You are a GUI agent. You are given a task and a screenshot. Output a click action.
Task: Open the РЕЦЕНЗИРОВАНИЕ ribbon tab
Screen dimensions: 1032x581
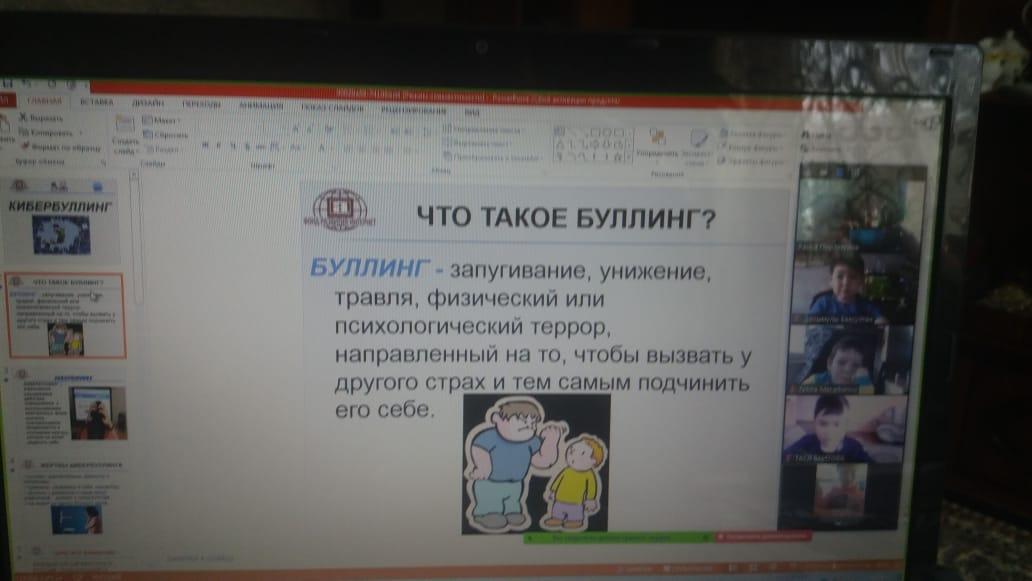point(413,110)
